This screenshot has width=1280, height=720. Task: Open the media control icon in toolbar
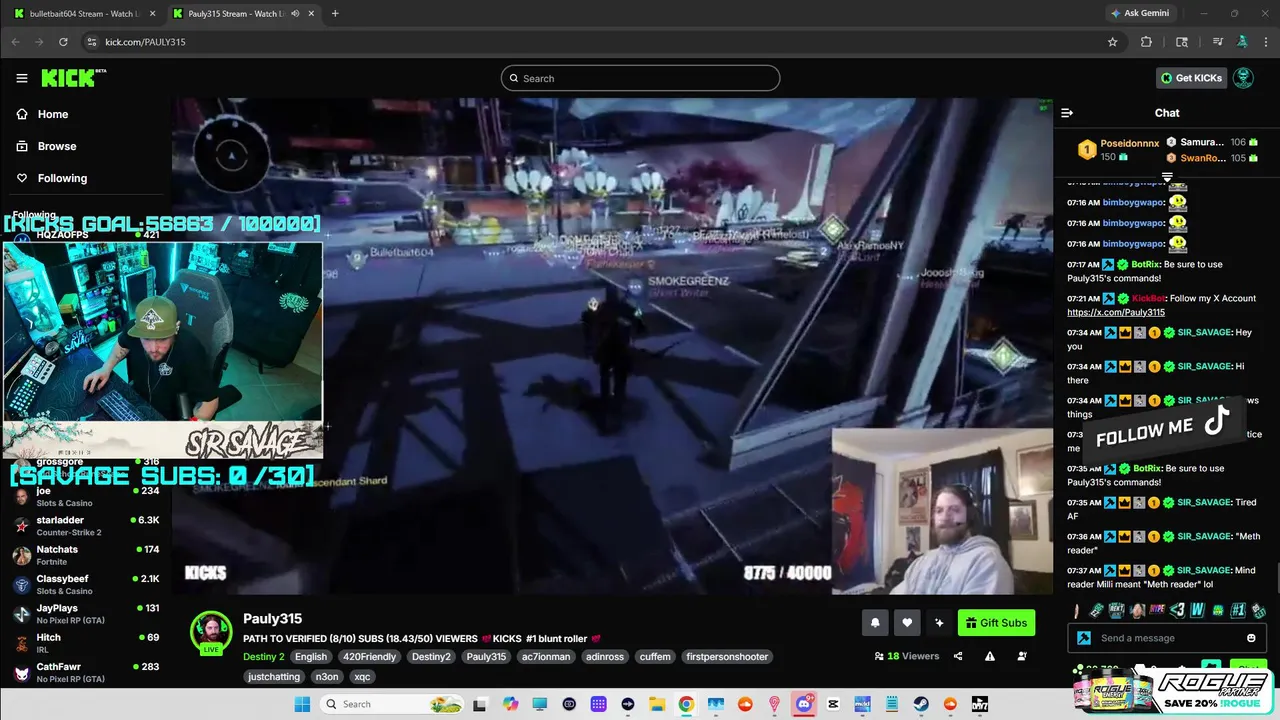click(1217, 42)
